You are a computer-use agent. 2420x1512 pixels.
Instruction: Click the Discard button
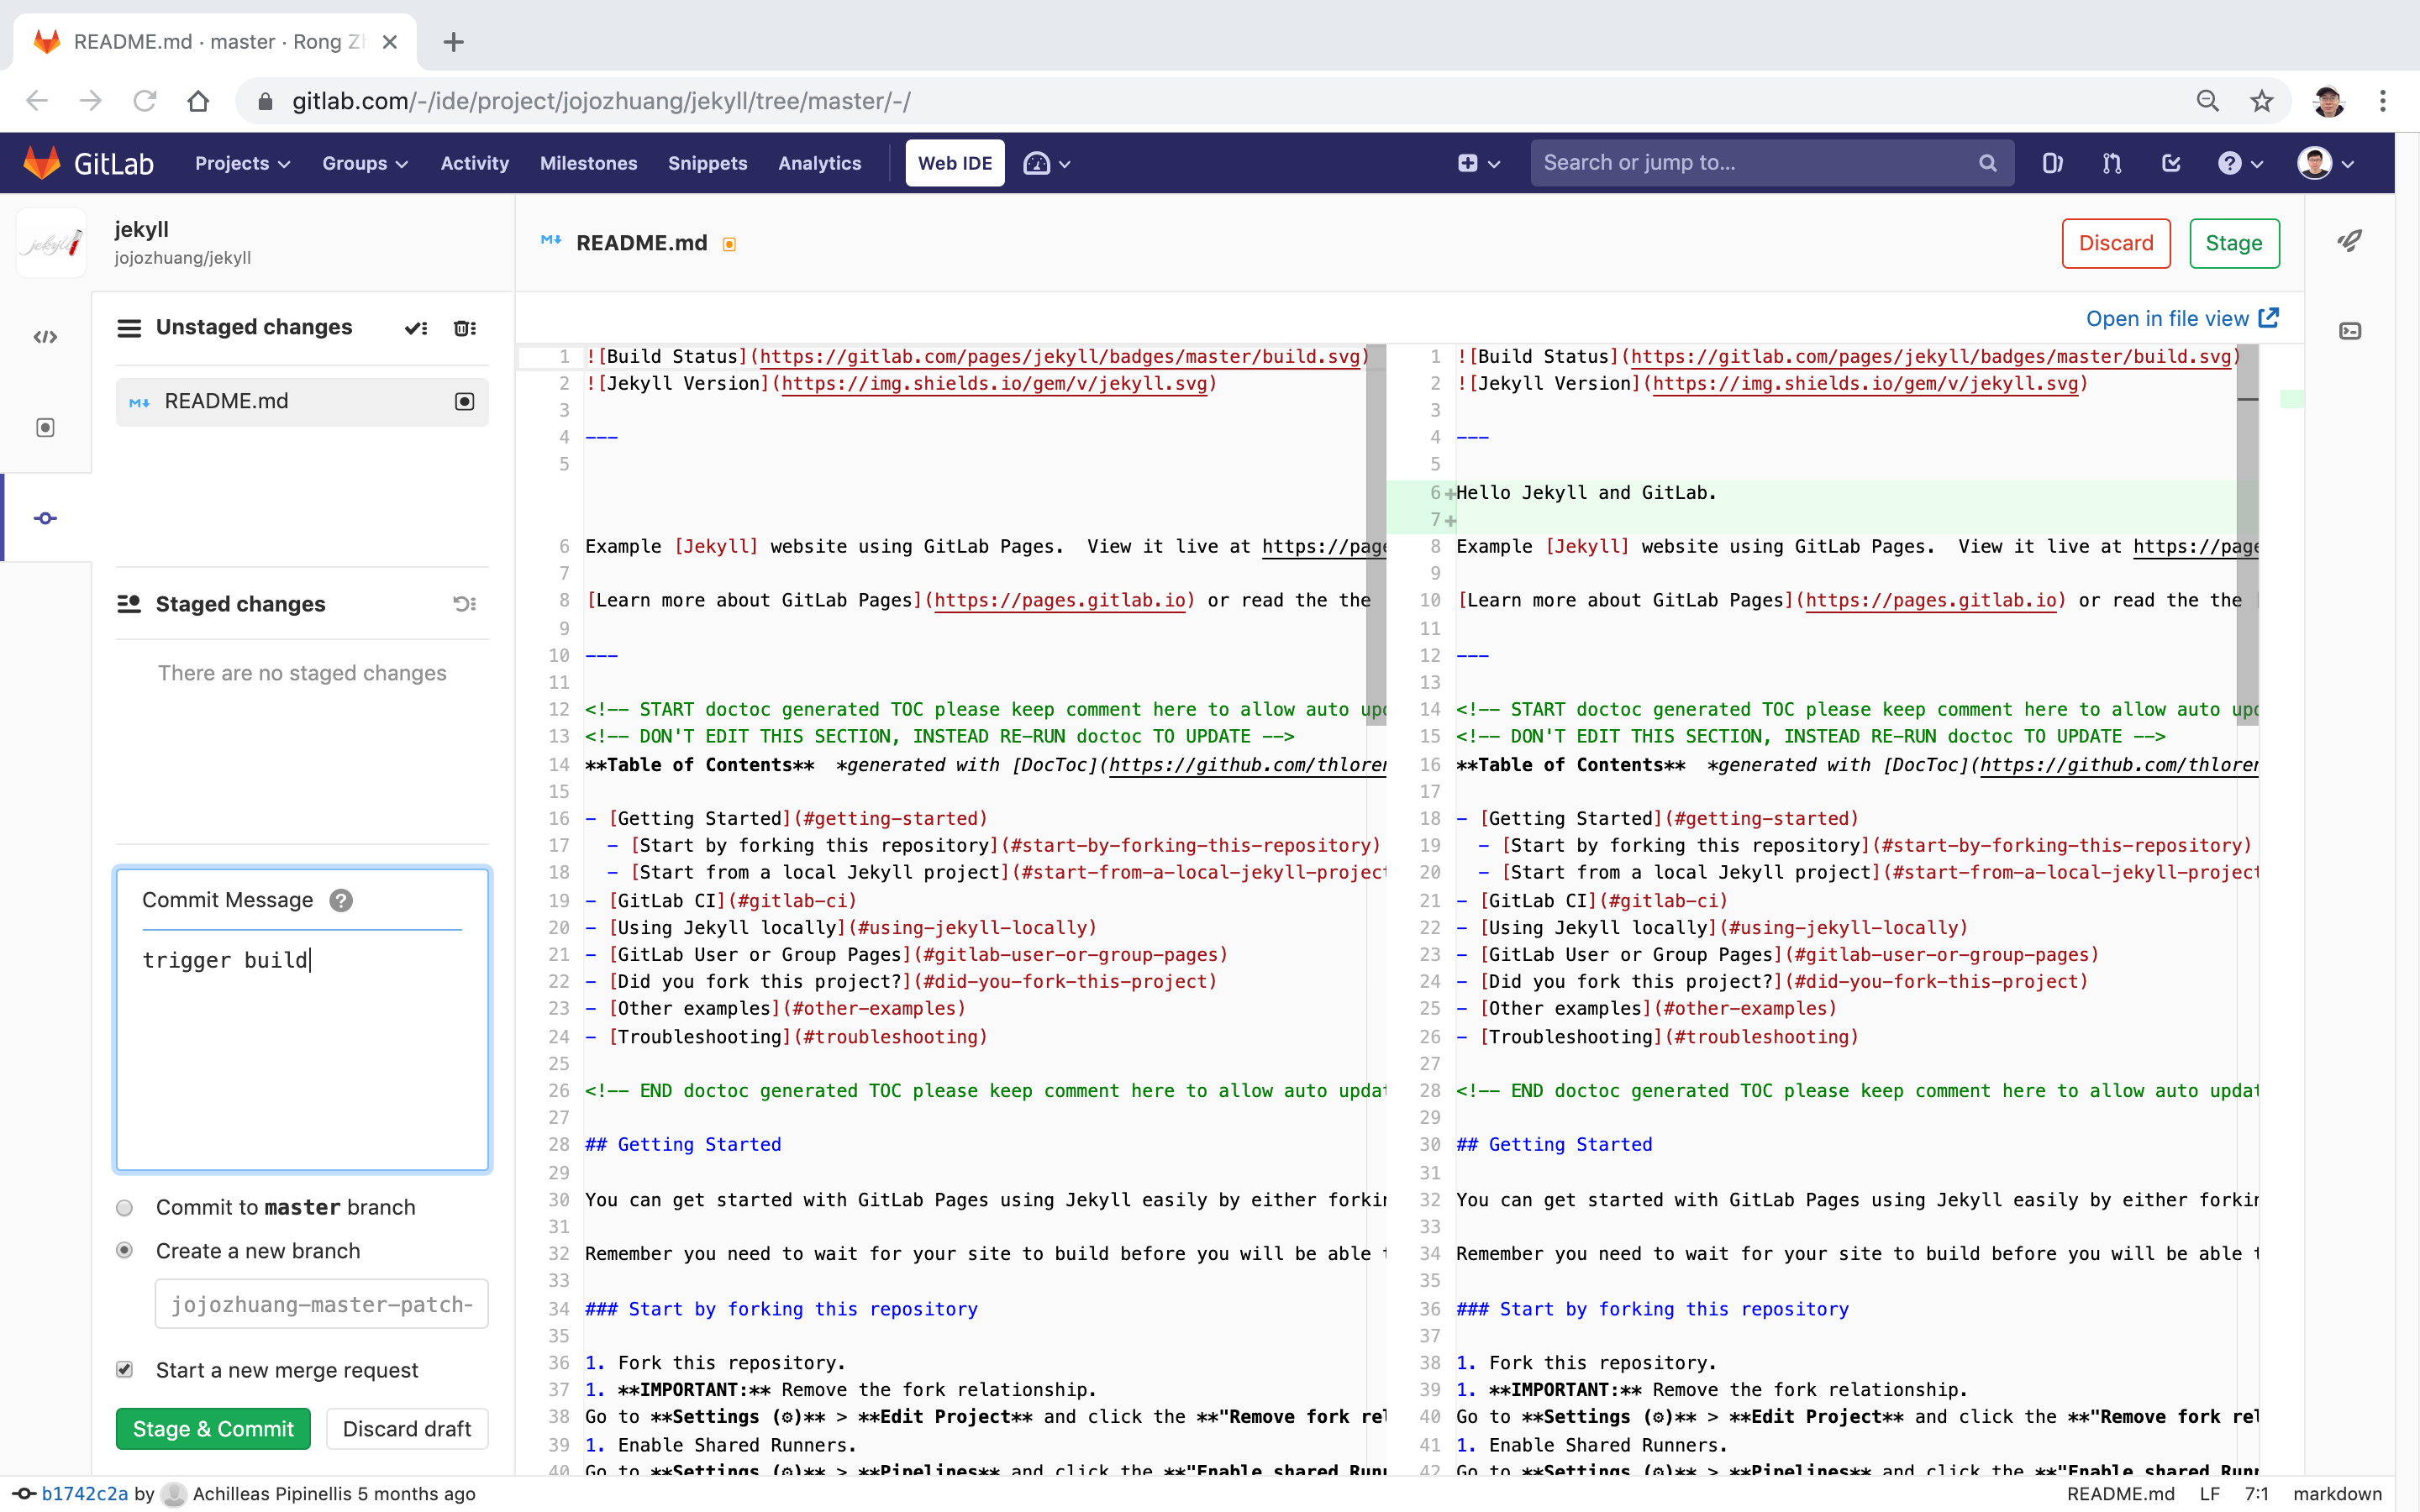tap(2116, 243)
